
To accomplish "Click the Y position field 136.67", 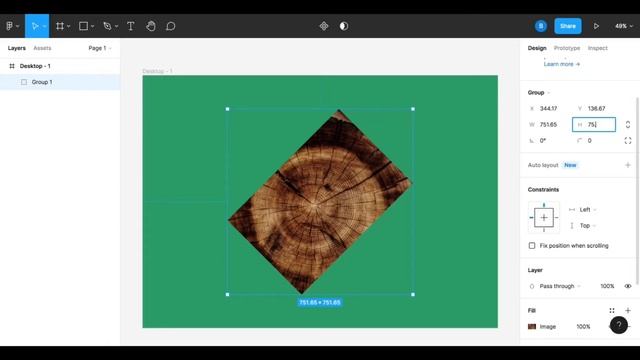I will [x=597, y=109].
